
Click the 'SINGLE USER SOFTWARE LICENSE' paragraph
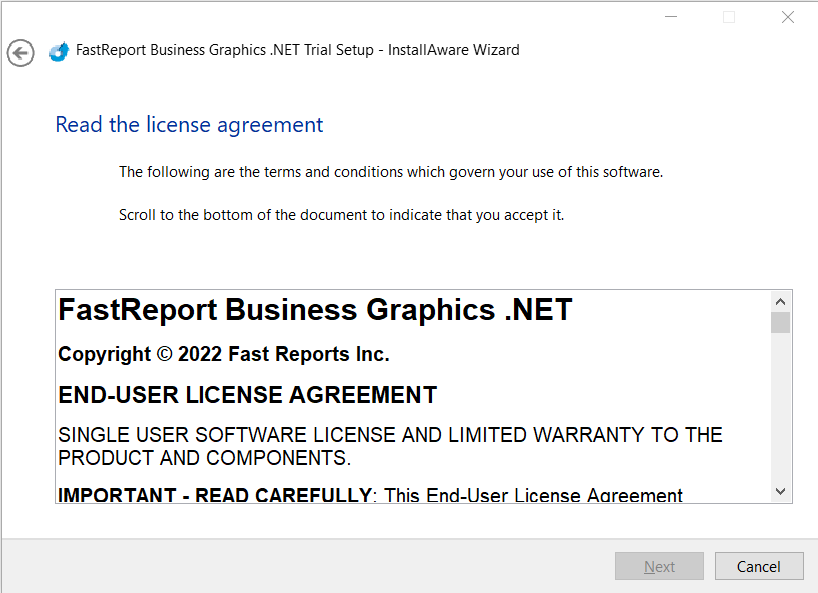[390, 445]
